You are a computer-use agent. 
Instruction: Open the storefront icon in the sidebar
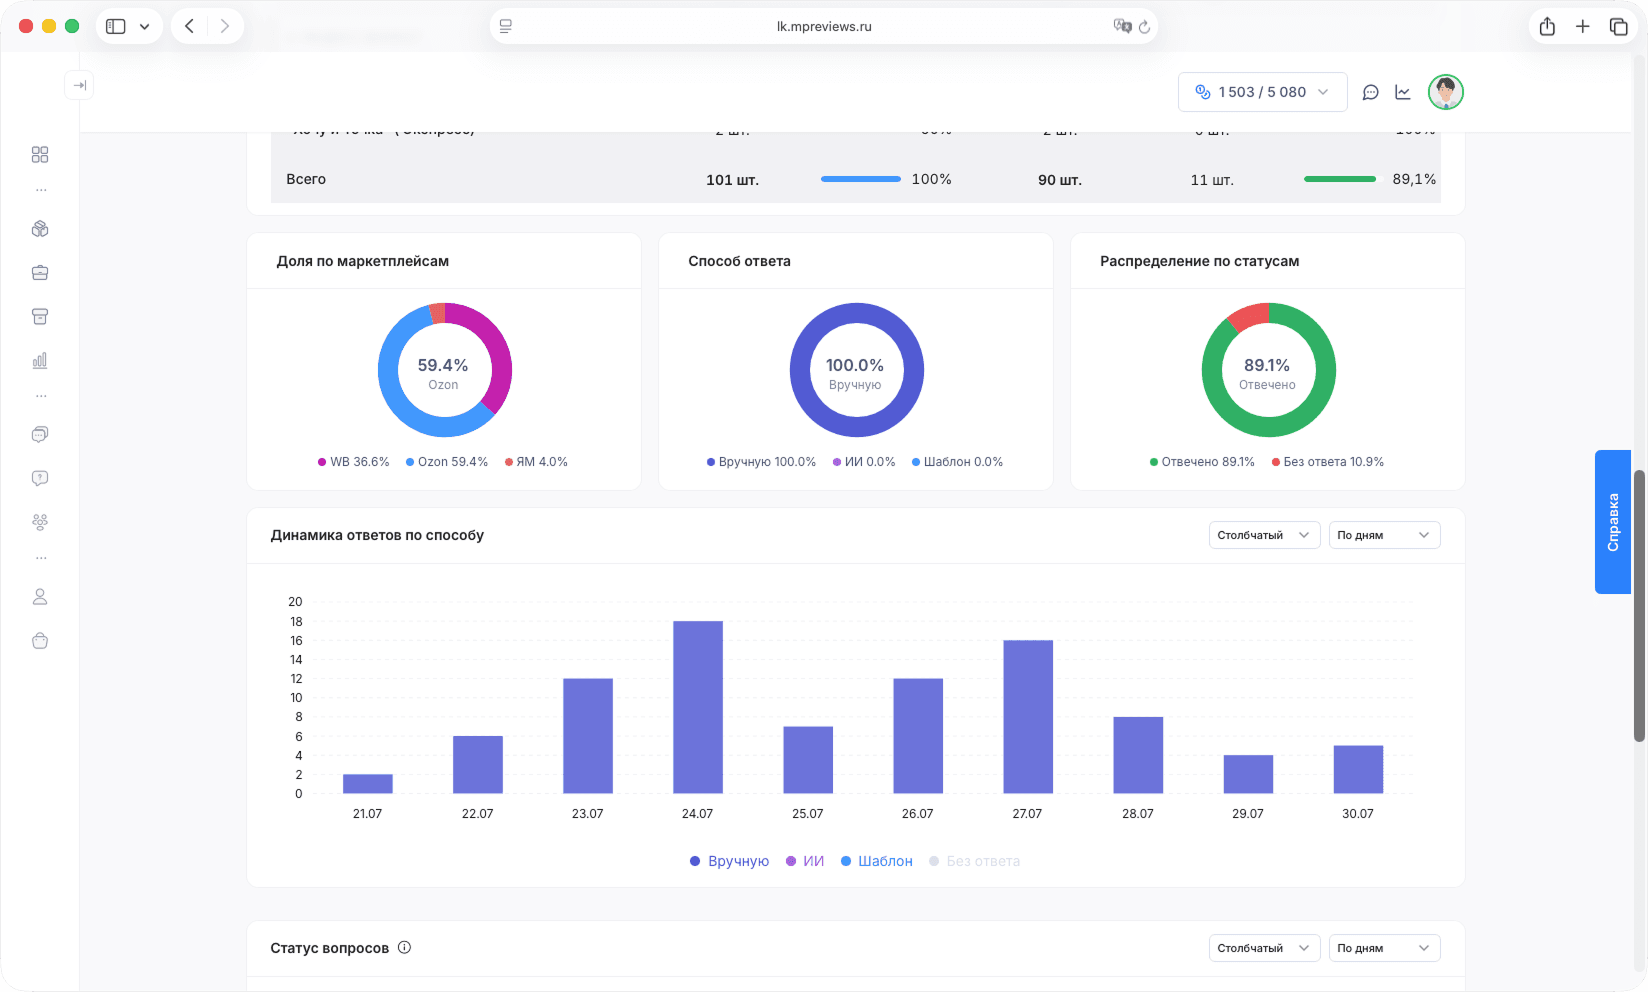[40, 317]
